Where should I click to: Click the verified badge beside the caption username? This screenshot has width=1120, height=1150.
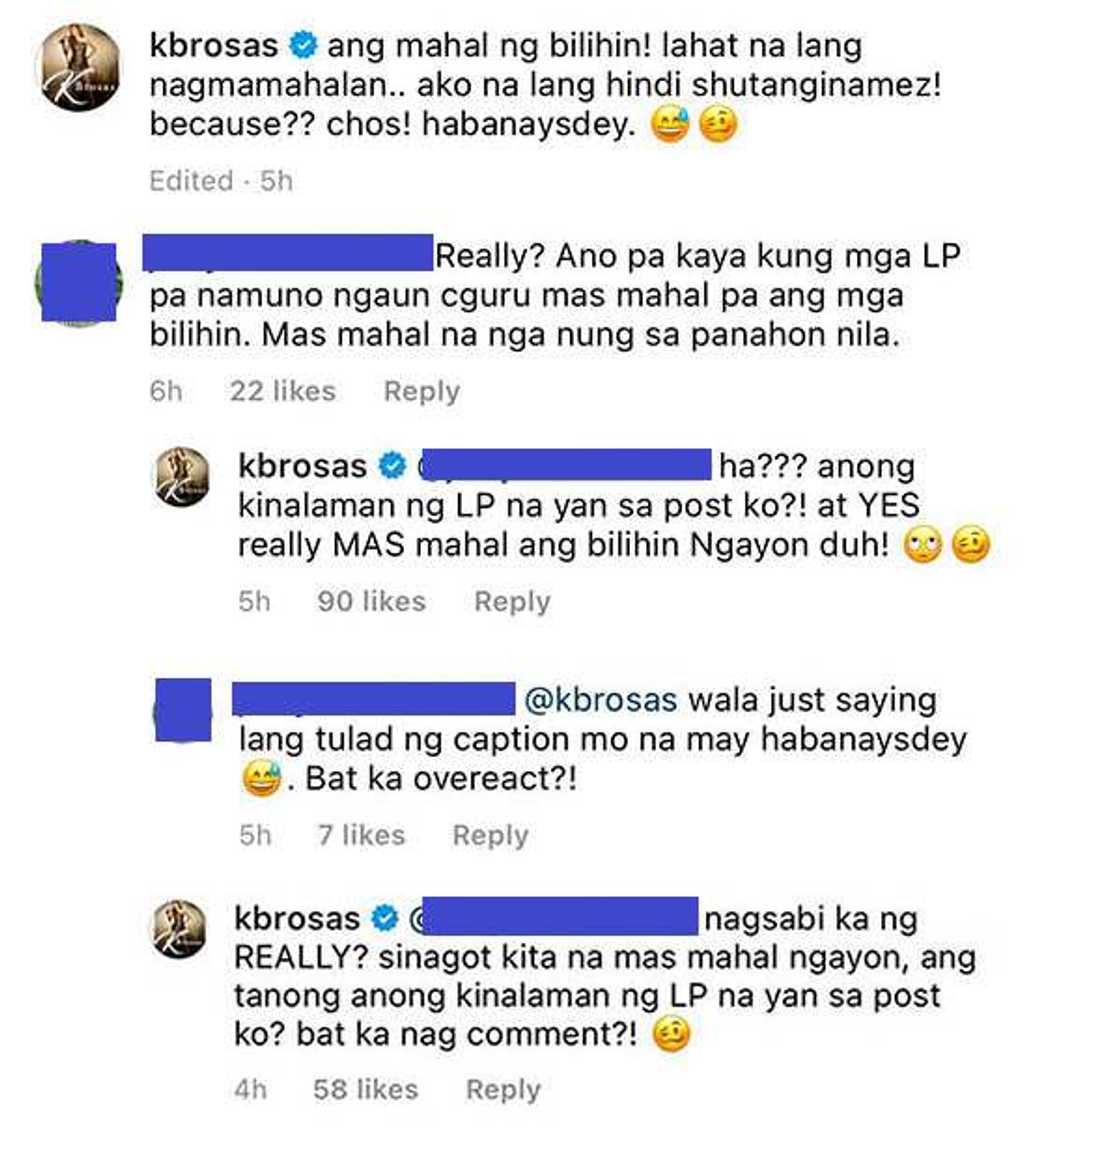[x=303, y=45]
